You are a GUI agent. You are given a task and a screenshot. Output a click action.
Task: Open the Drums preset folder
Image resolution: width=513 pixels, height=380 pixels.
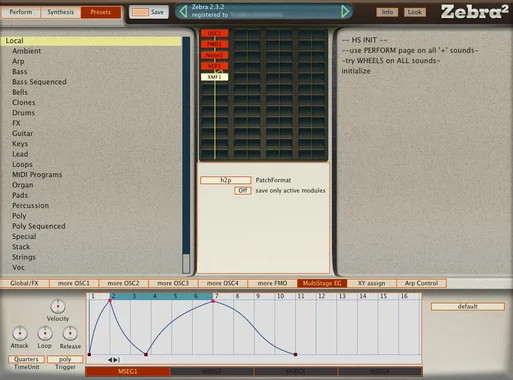point(23,113)
